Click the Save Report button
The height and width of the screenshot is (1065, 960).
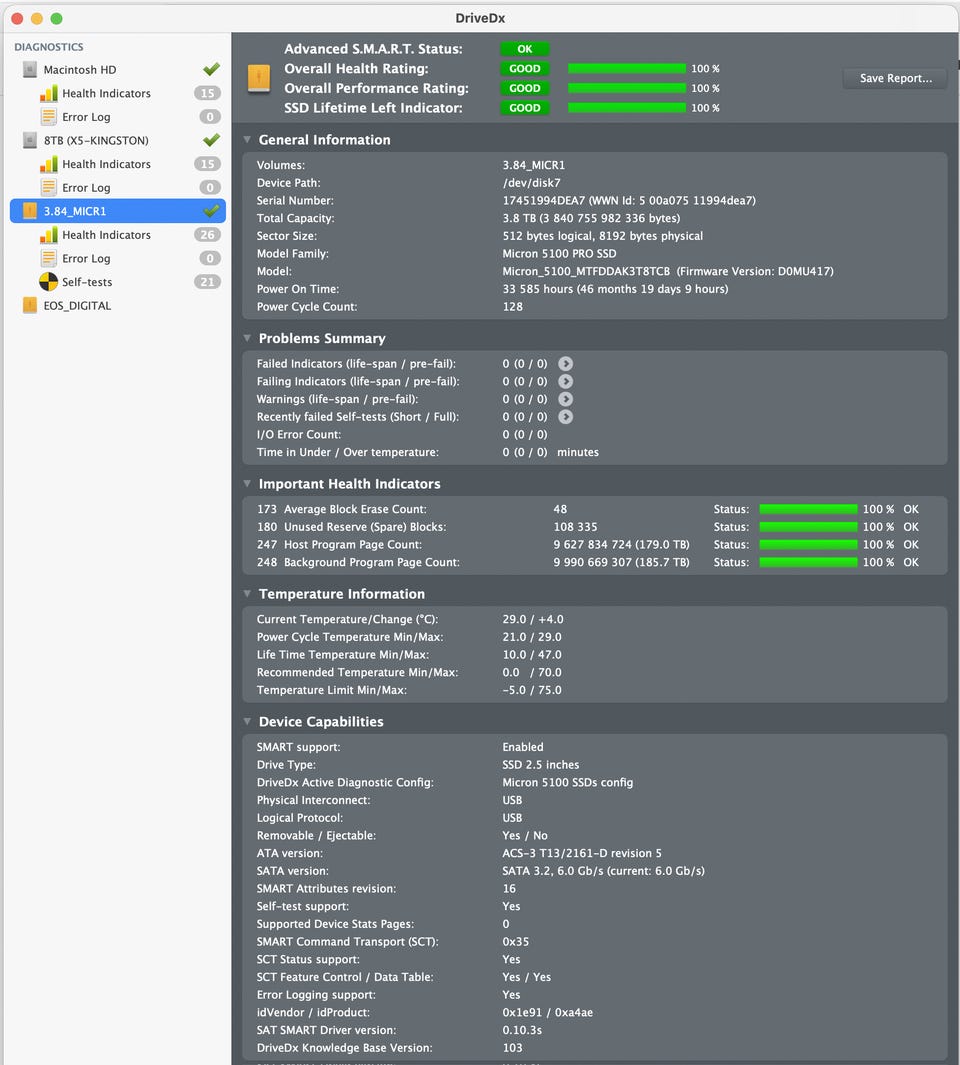895,78
